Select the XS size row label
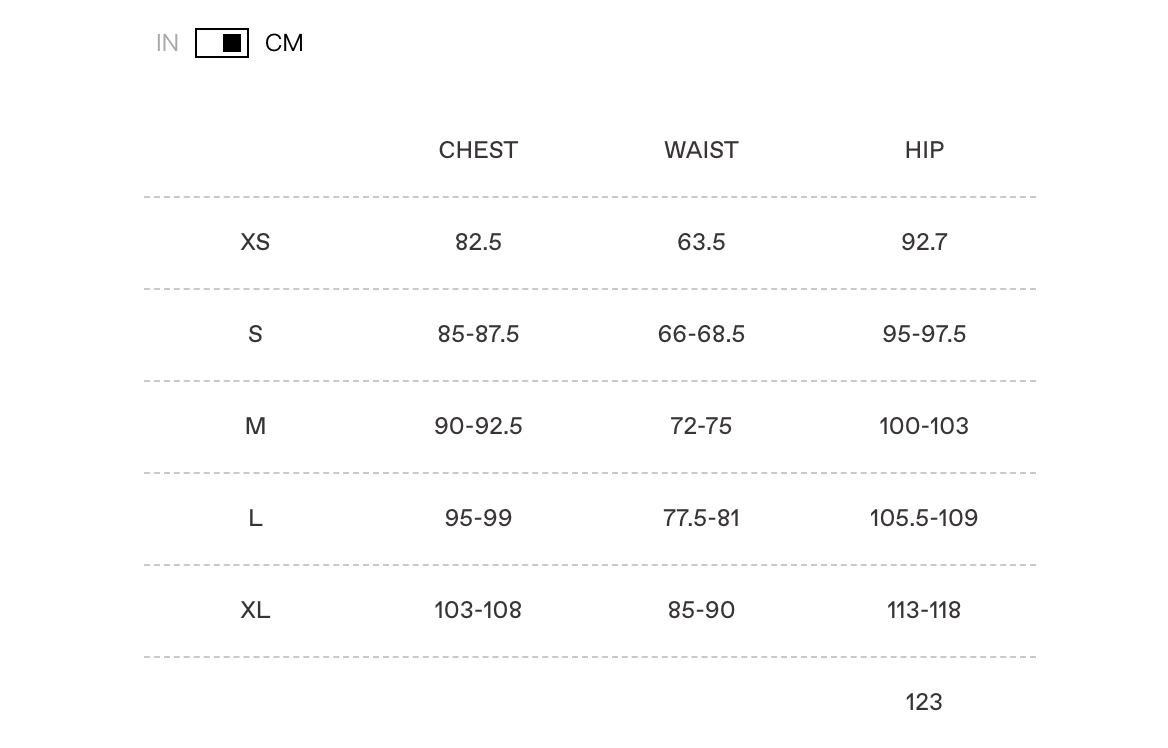 click(255, 242)
